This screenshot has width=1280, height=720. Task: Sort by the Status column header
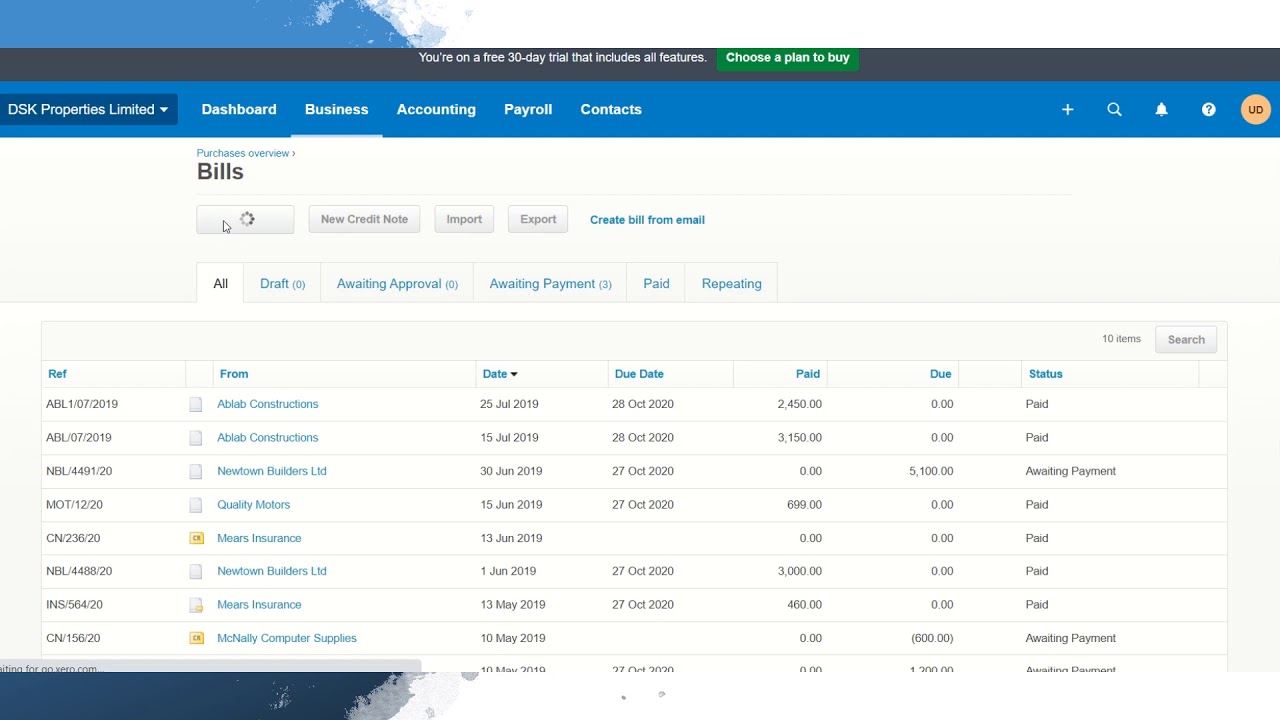[1045, 374]
